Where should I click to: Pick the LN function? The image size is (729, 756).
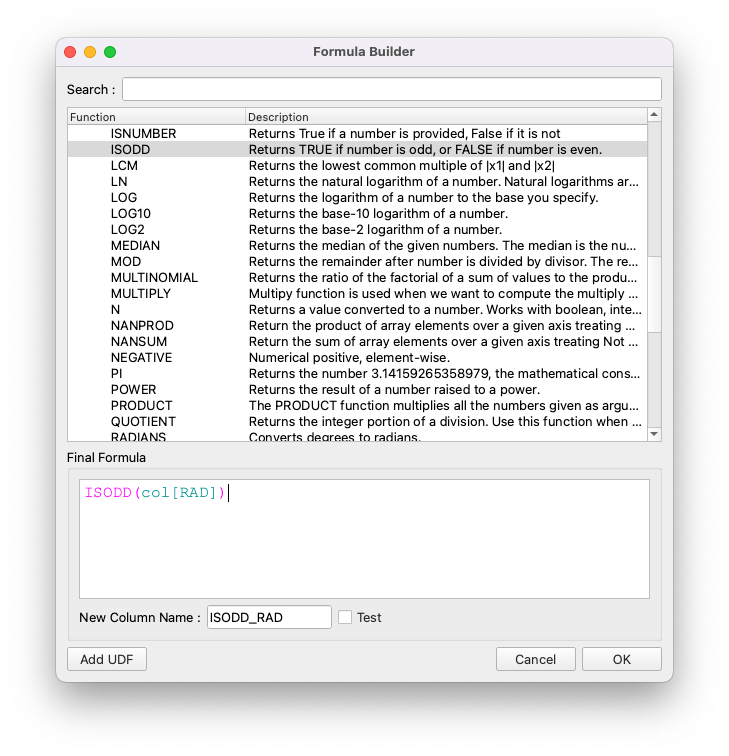[x=357, y=181]
